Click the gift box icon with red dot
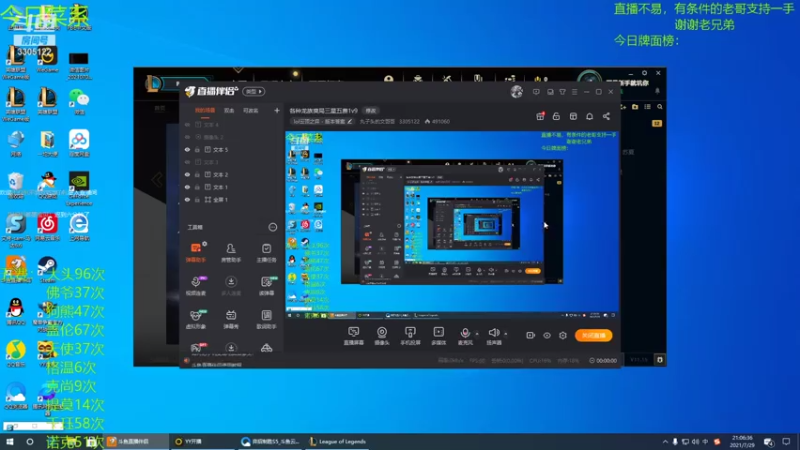Viewport: 800px width, 450px height. coord(540,116)
